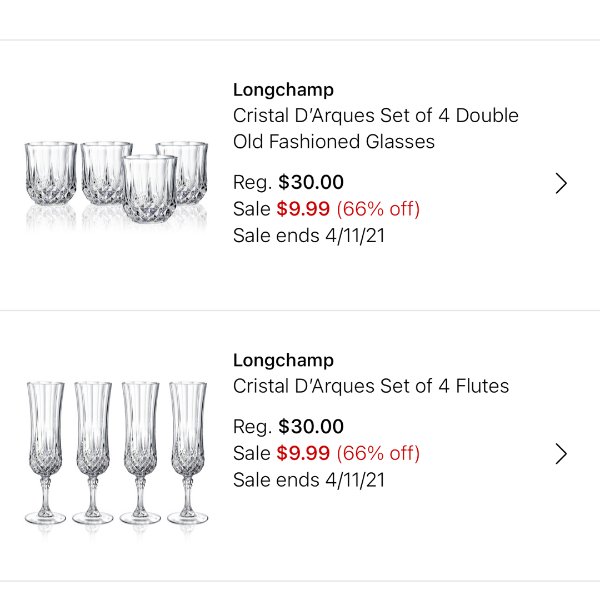
Task: Click Sale ends 4/11/21 text under glasses
Action: (309, 236)
